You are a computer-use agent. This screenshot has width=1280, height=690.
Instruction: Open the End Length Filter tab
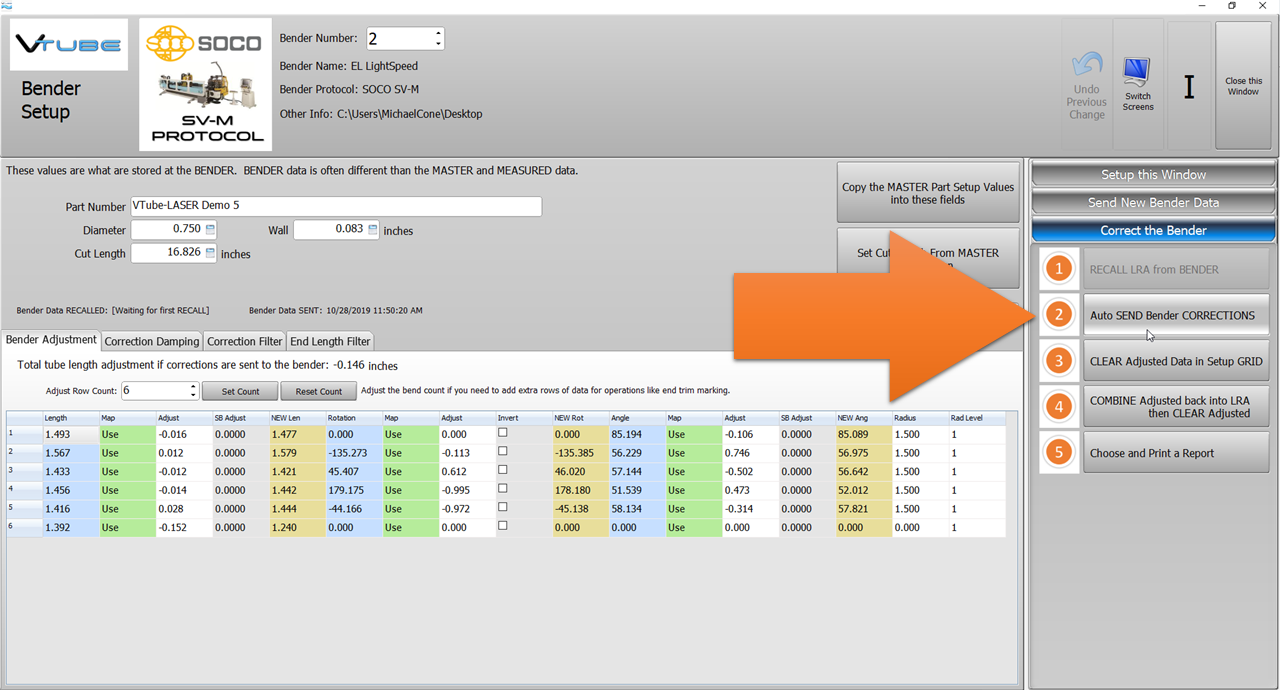tap(330, 341)
